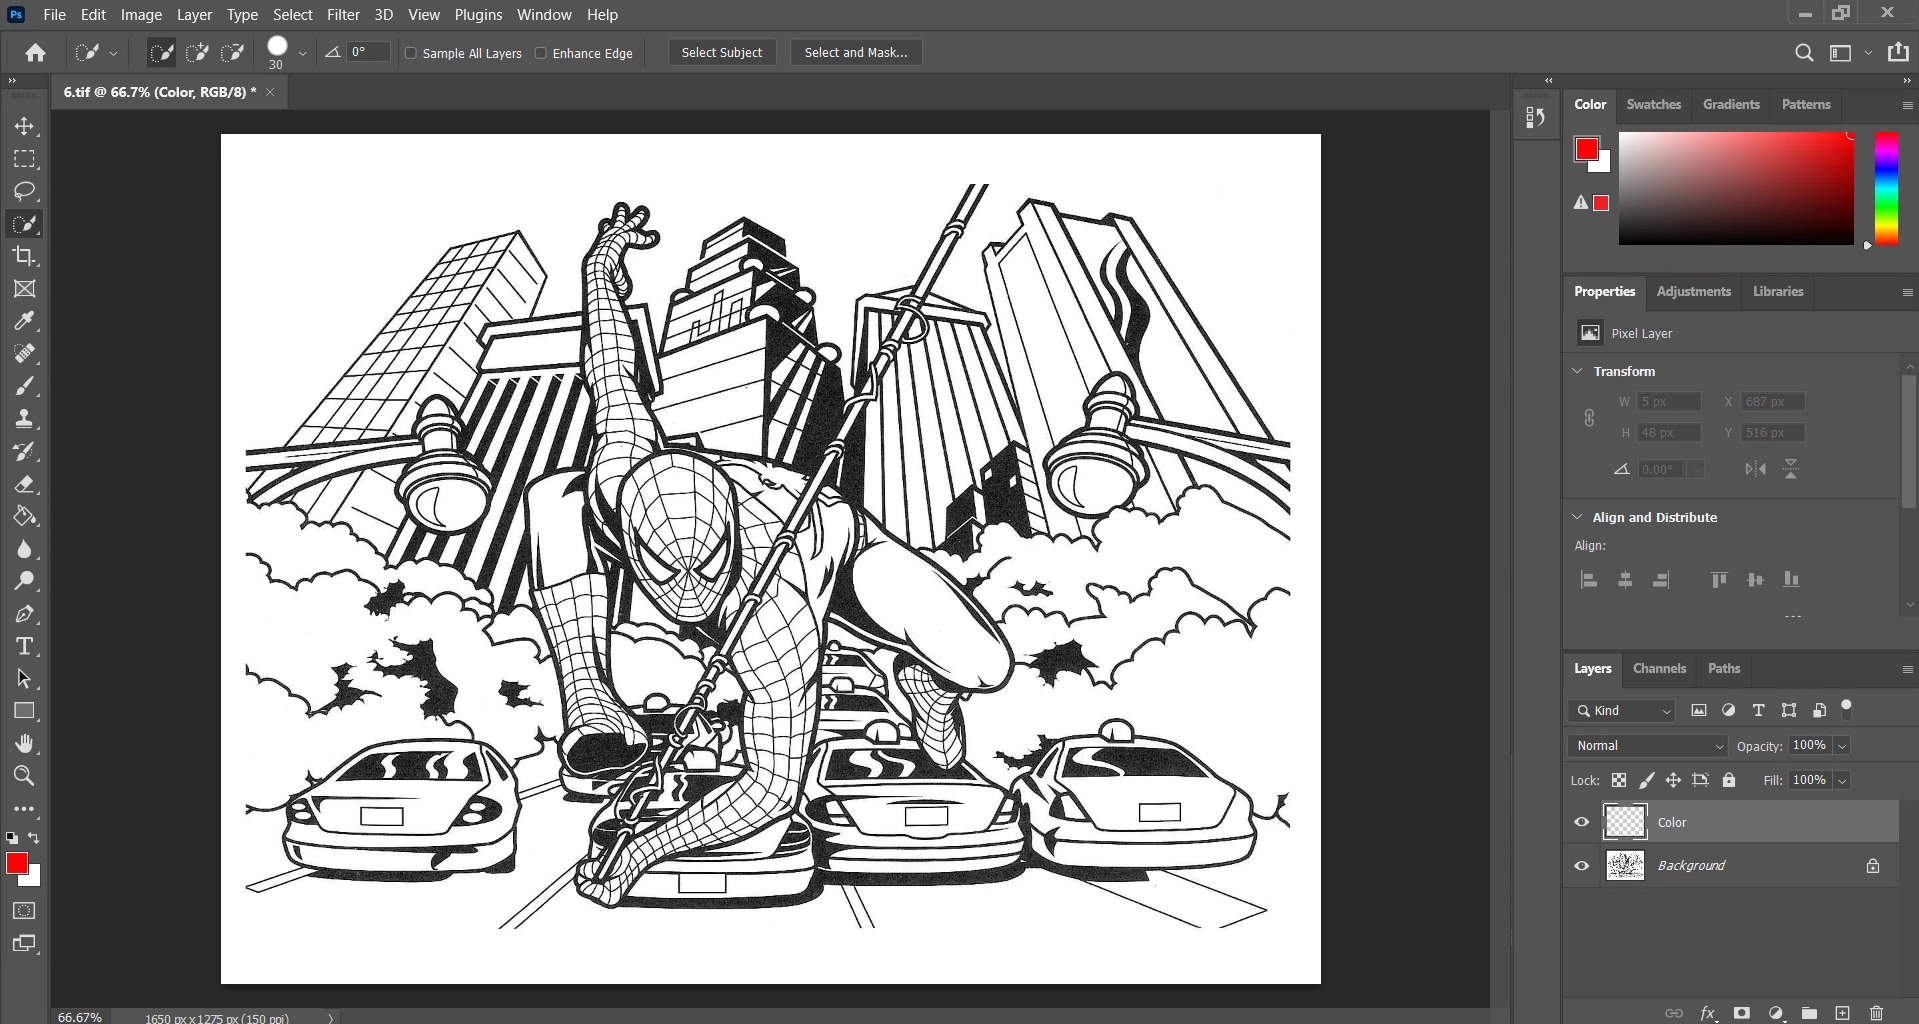The height and width of the screenshot is (1024, 1919).
Task: Click the rainbow hue slider strip
Action: [1886, 188]
